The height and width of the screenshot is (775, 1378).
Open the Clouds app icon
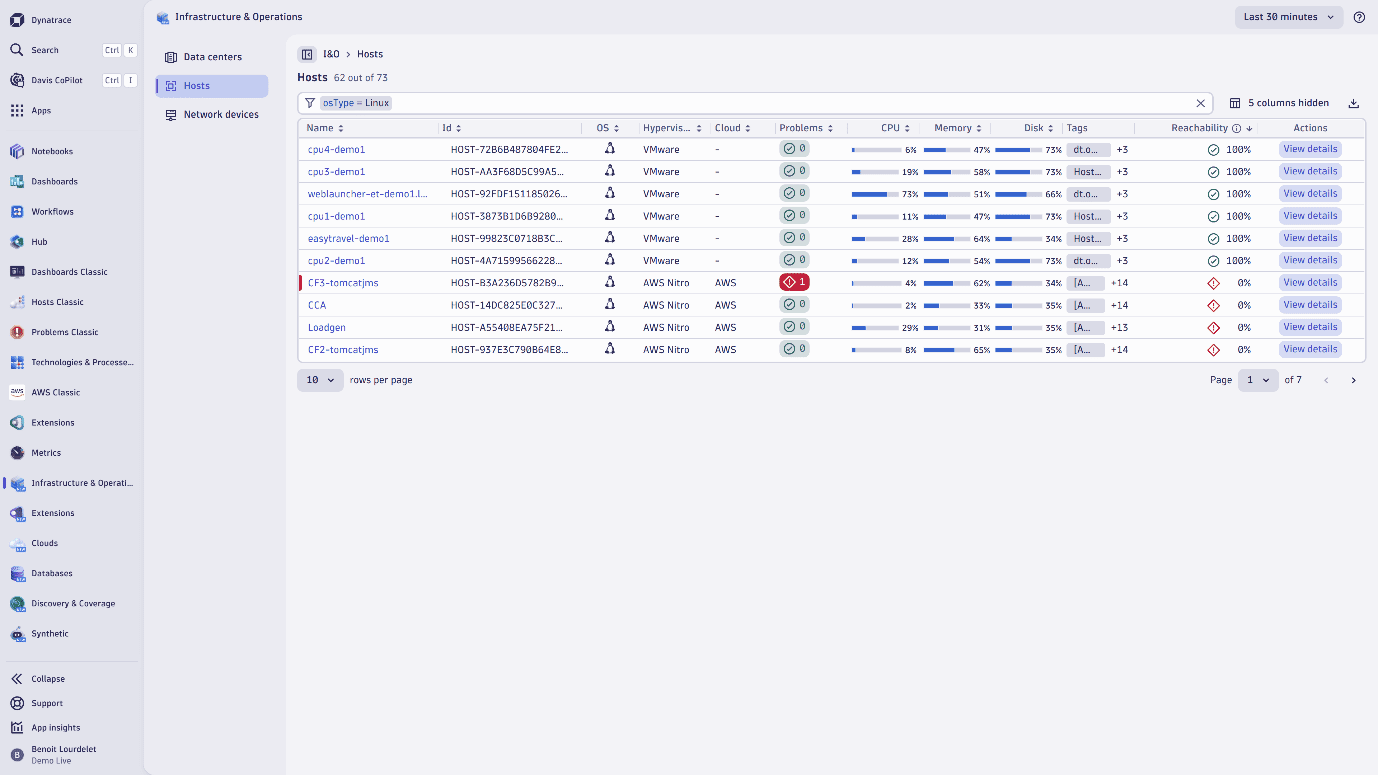point(17,543)
